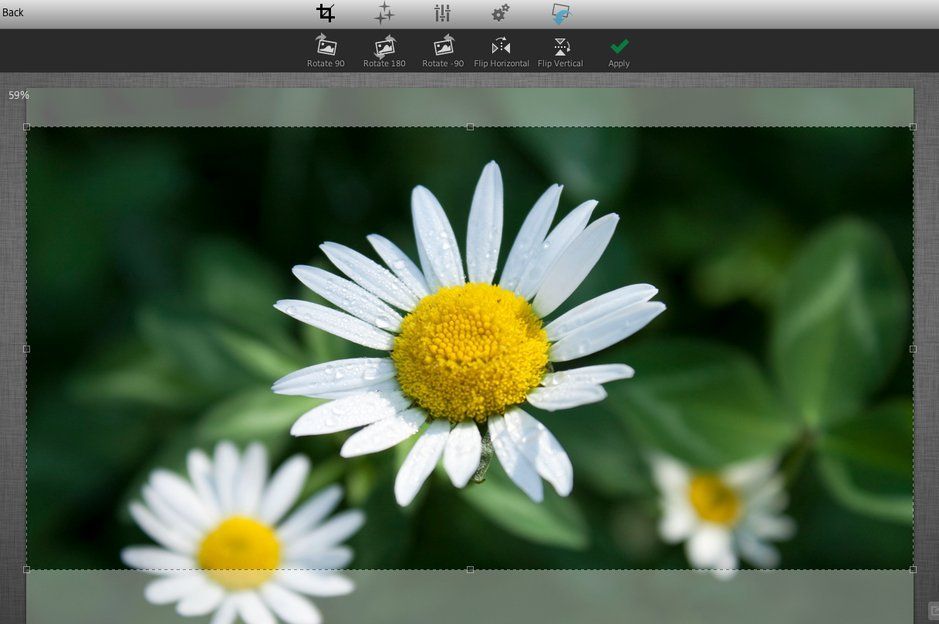Click the 59% zoom level label
939x624 pixels.
(19, 95)
